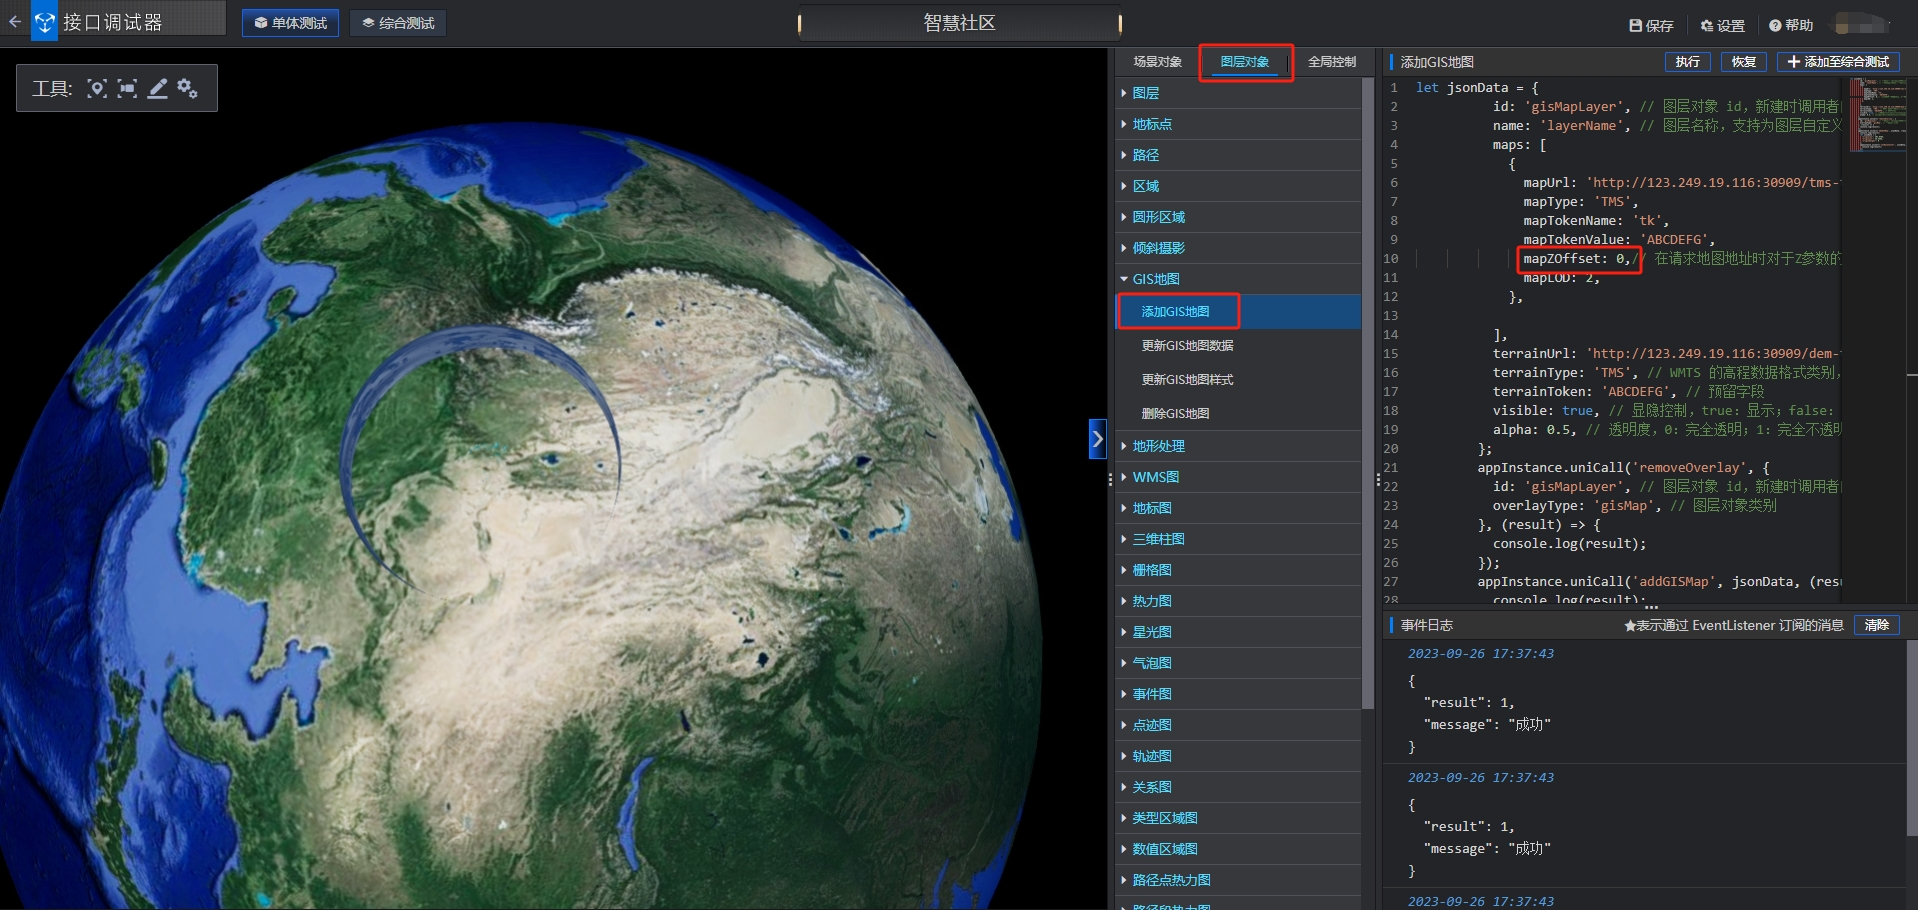Select 更新GIS地图样式 item
Image resolution: width=1918 pixels, height=910 pixels.
pos(1238,380)
